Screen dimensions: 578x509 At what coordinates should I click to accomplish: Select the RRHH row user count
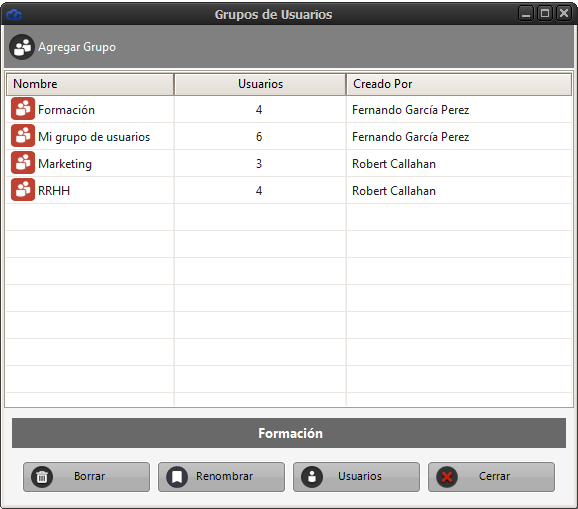click(259, 191)
